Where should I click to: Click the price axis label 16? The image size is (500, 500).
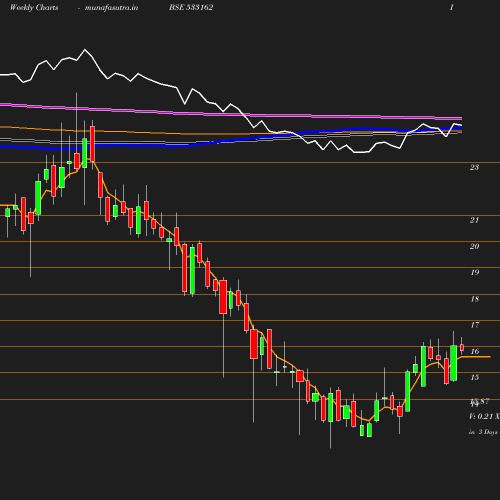pos(474,351)
